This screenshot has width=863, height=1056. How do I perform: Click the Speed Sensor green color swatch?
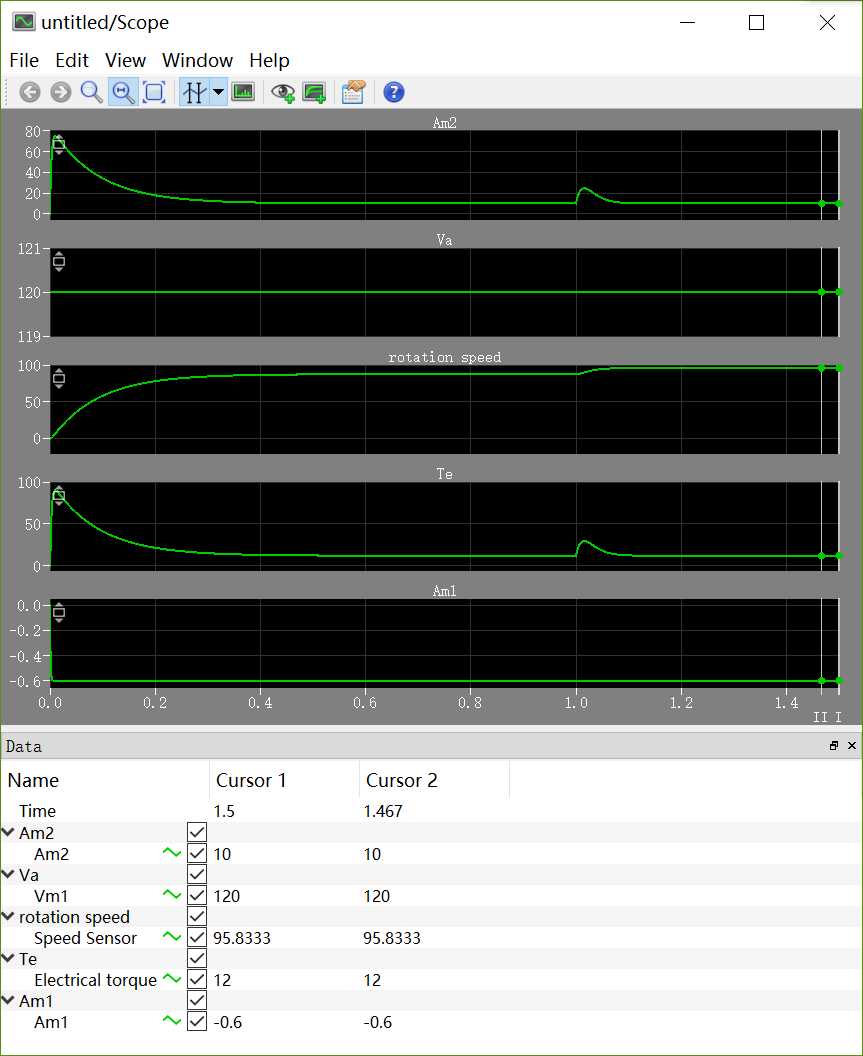[172, 937]
